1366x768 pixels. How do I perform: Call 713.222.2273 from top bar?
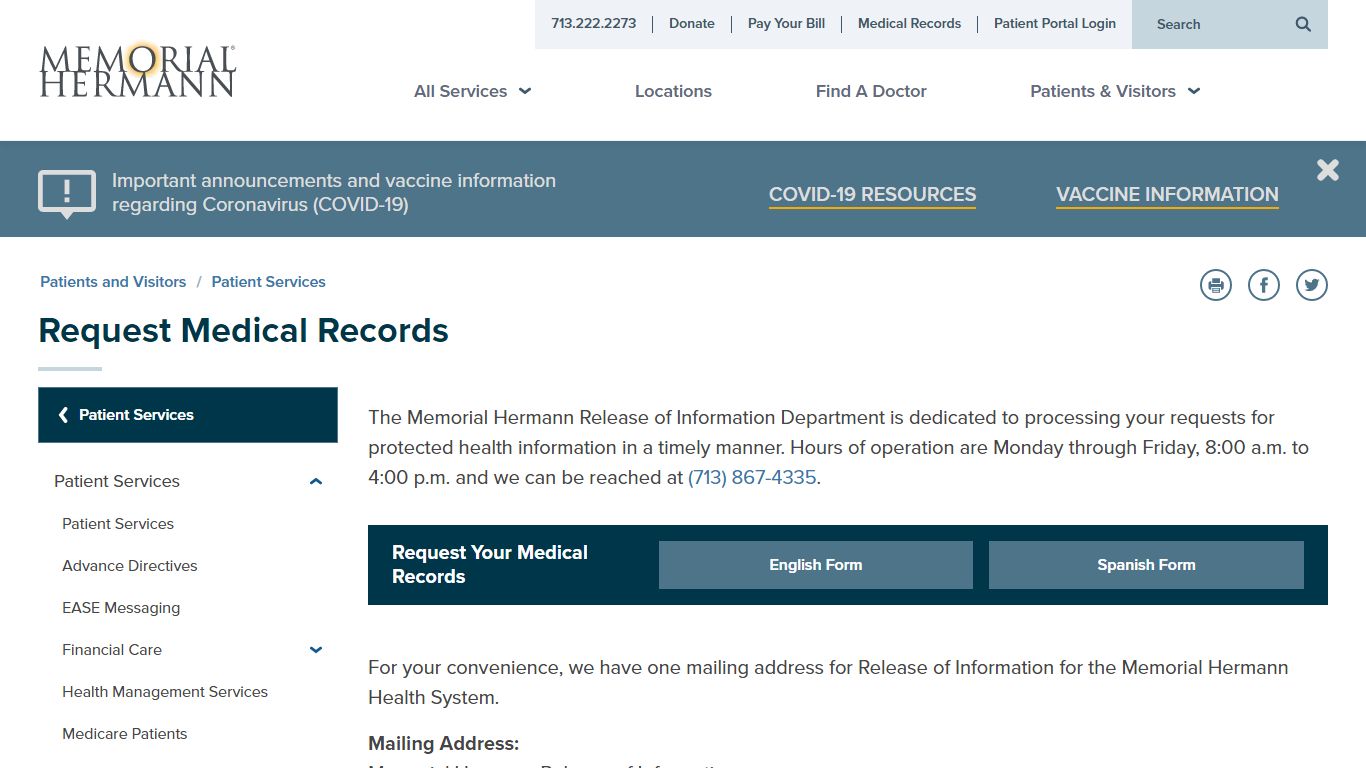click(x=593, y=24)
